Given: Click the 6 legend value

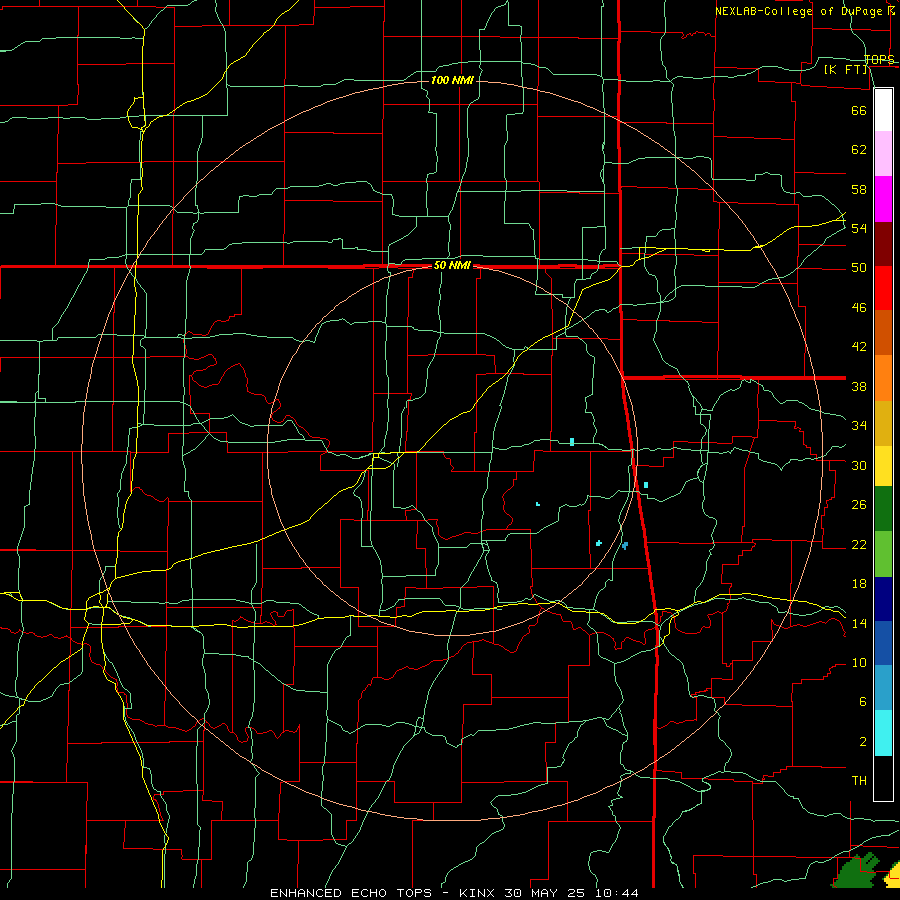Looking at the screenshot, I should pos(862,702).
